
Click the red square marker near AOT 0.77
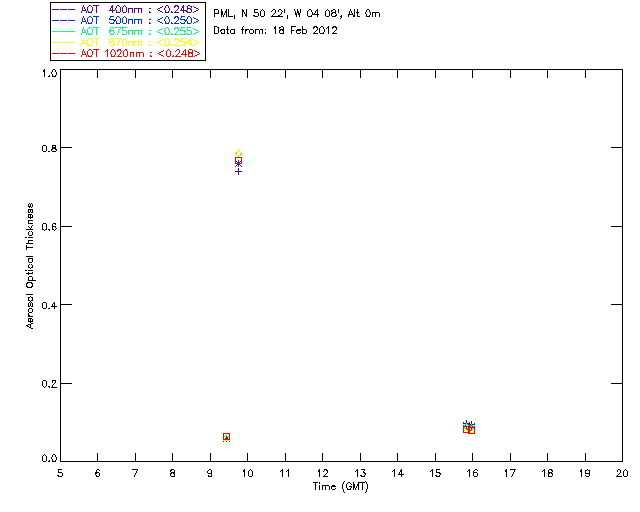(x=238, y=161)
